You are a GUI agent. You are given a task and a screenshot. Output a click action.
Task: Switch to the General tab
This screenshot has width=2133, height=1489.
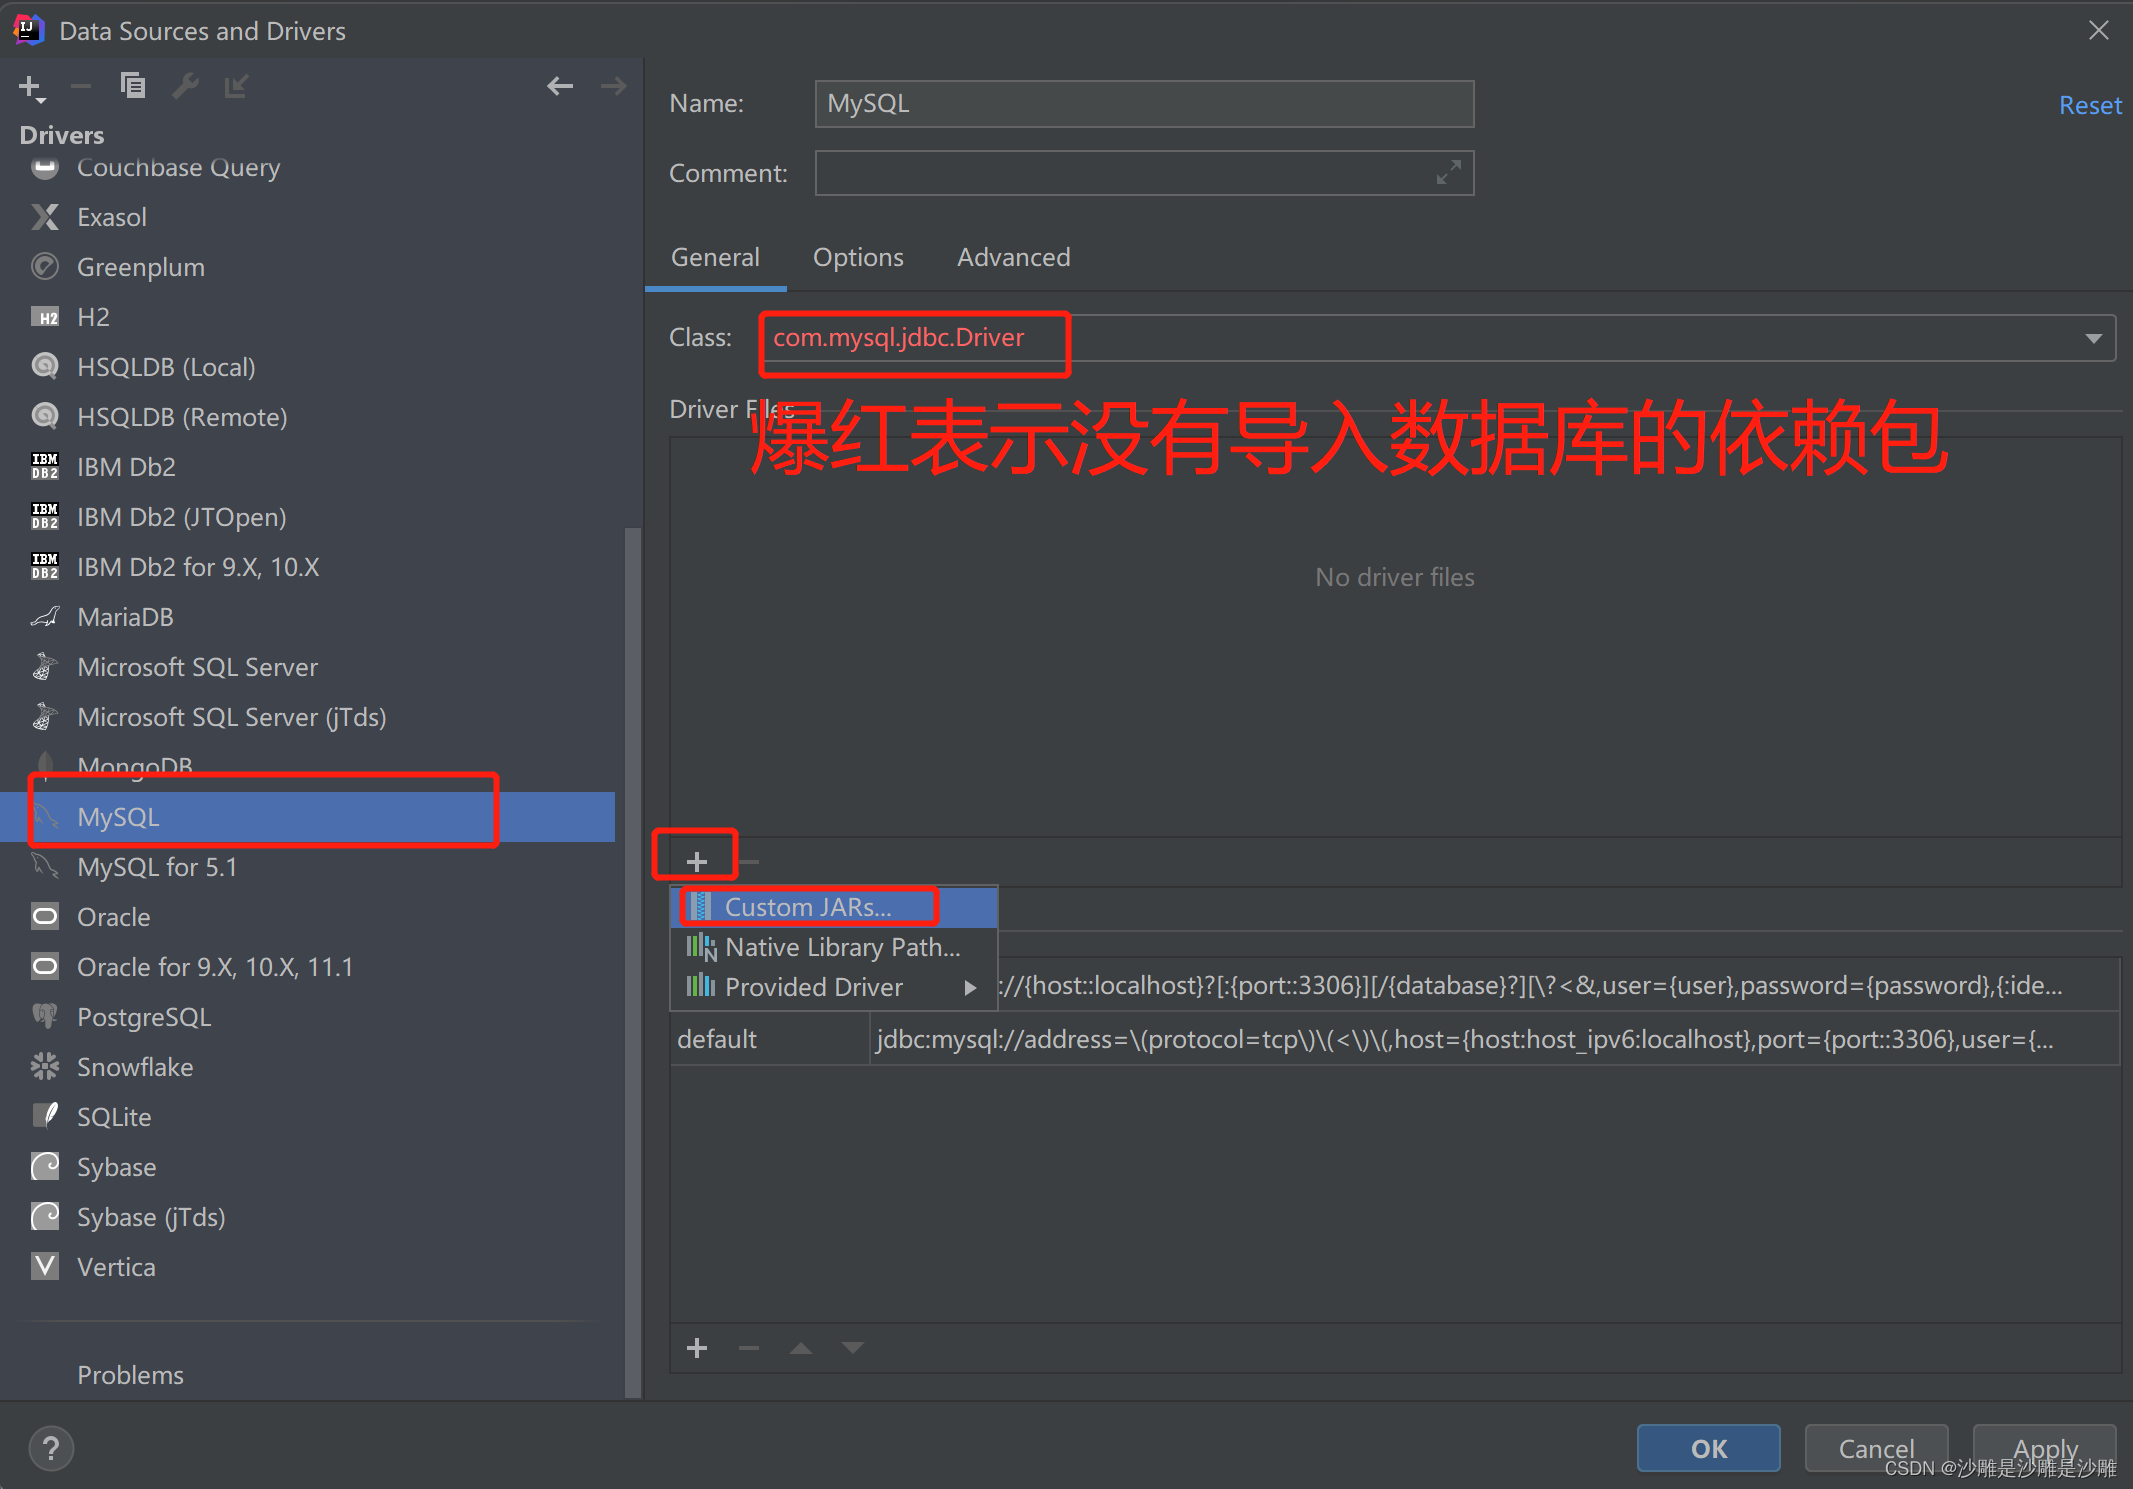[715, 257]
